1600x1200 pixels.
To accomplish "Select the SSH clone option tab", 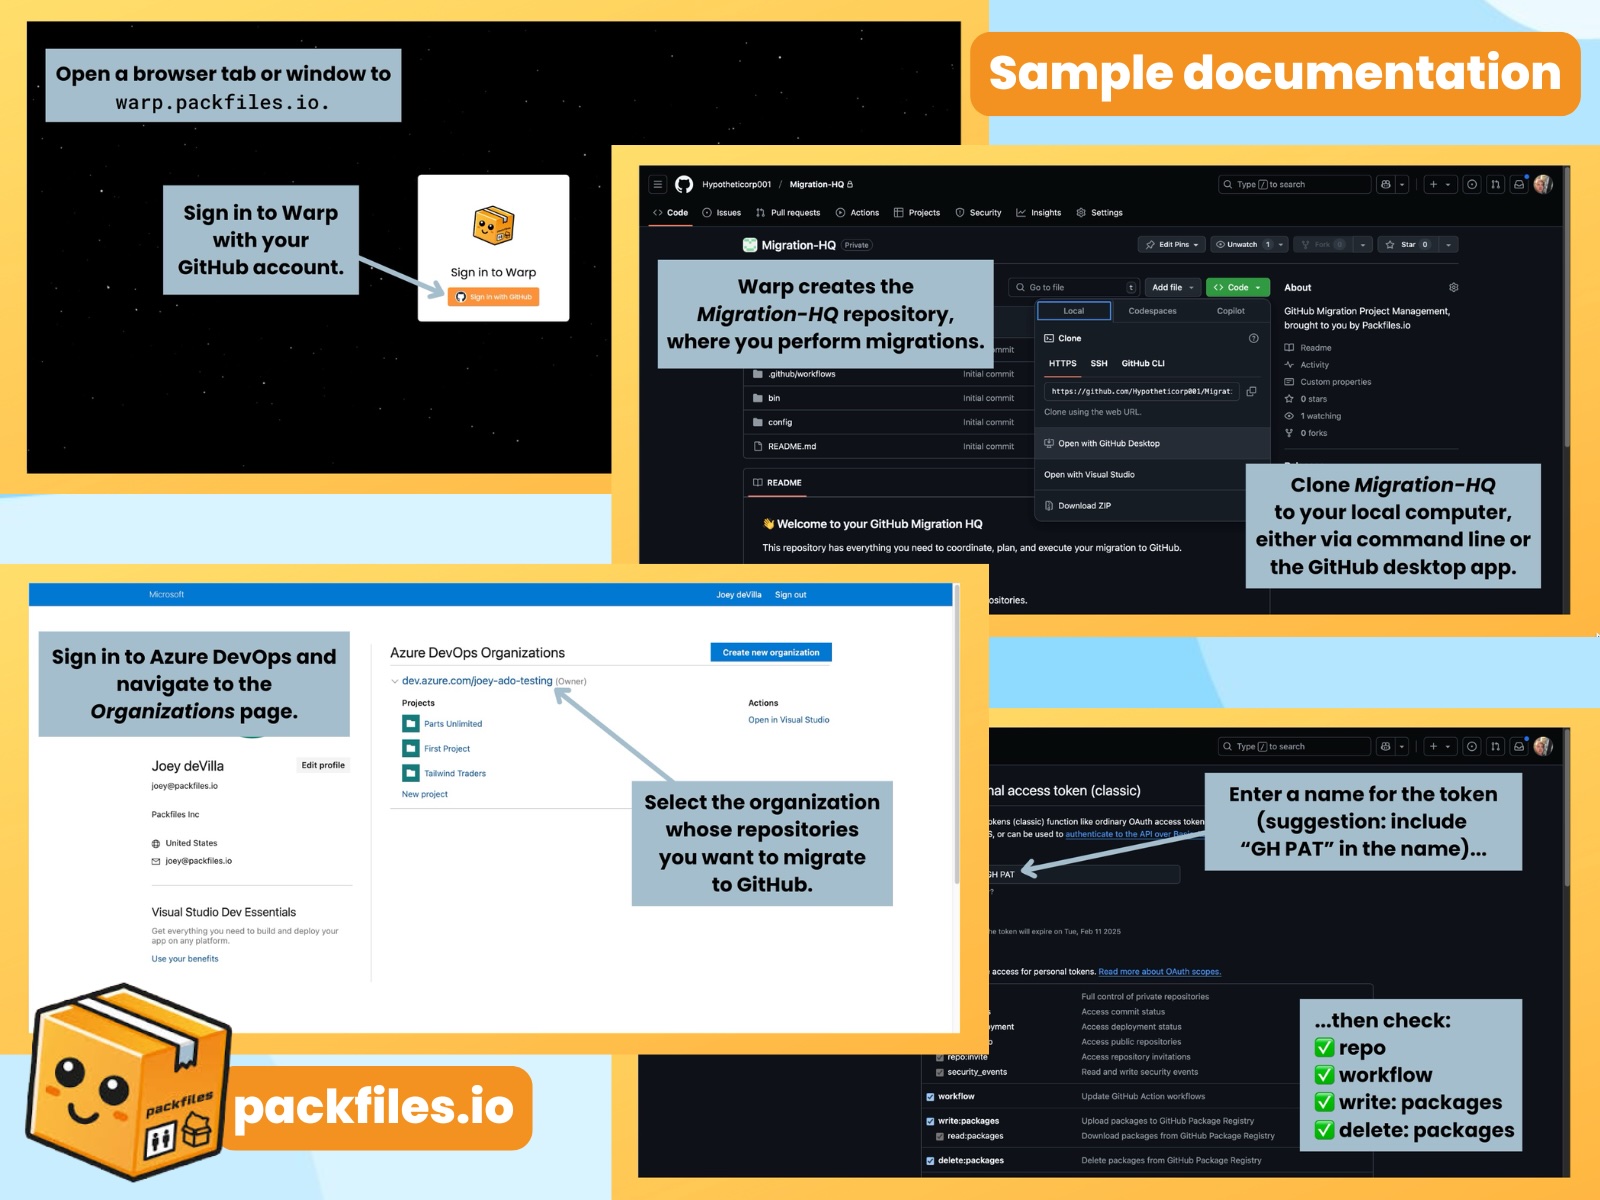I will click(1099, 363).
